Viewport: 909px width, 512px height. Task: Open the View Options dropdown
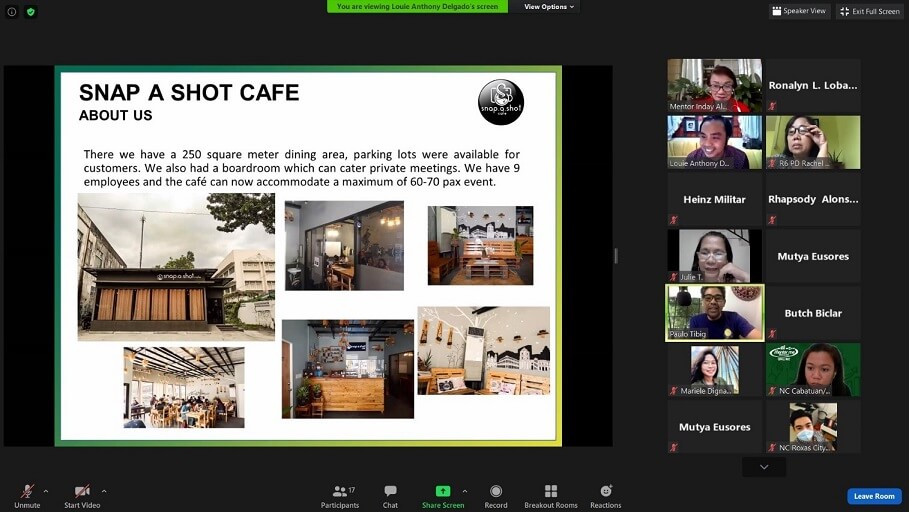coord(549,6)
